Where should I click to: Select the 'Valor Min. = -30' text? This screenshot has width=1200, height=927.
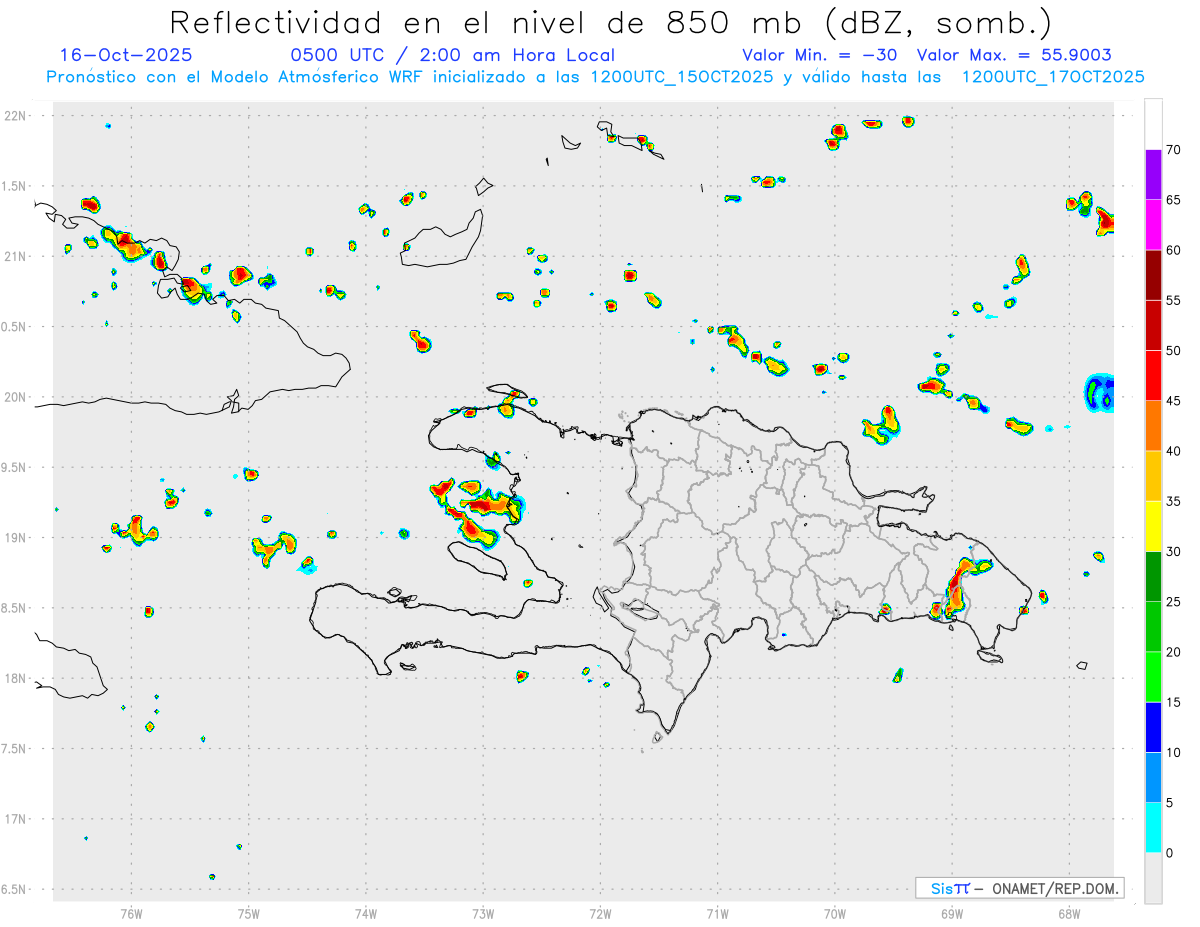(821, 55)
